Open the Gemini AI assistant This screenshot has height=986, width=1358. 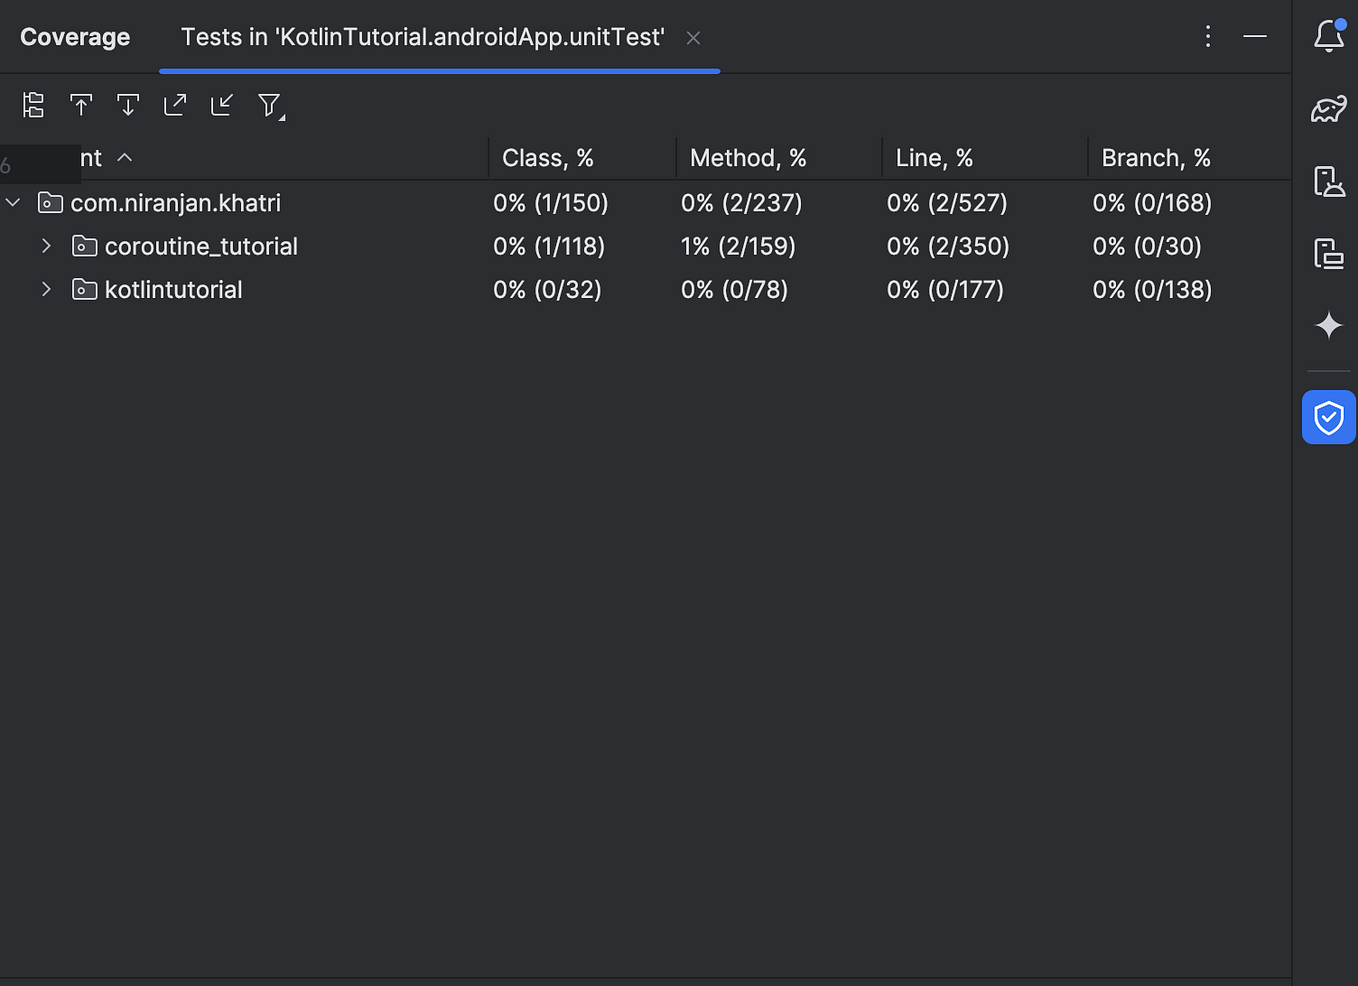point(1328,325)
